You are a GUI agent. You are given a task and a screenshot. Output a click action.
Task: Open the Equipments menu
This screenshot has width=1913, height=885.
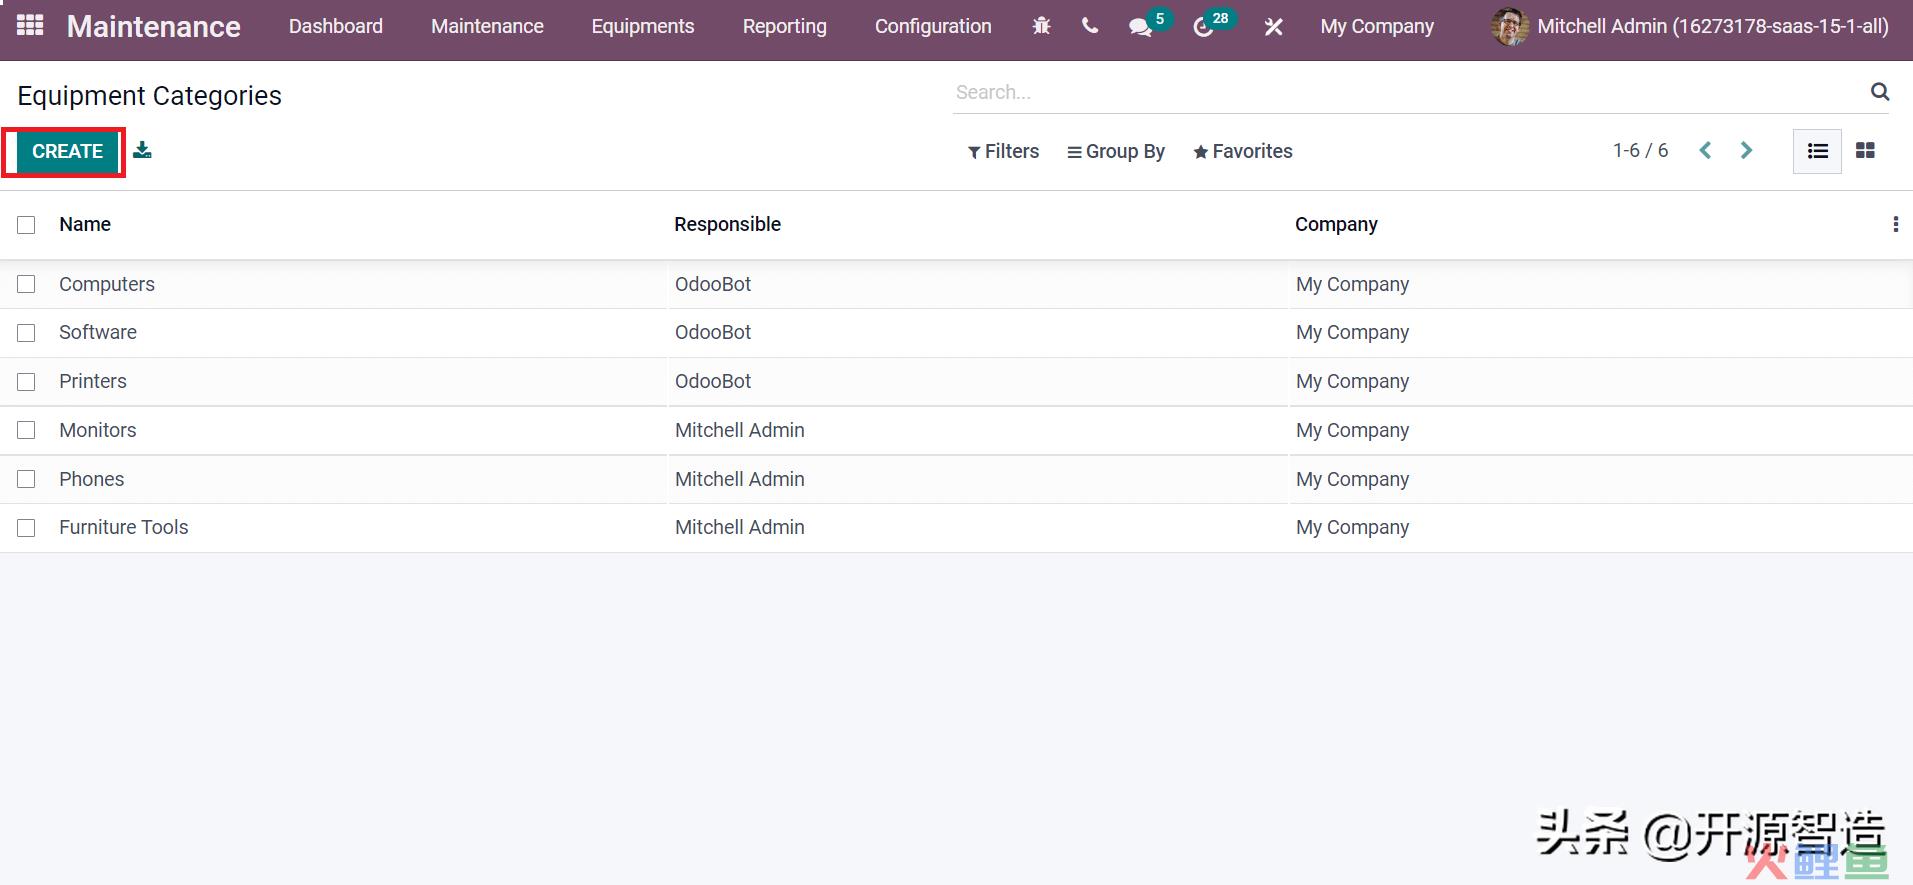pyautogui.click(x=643, y=26)
